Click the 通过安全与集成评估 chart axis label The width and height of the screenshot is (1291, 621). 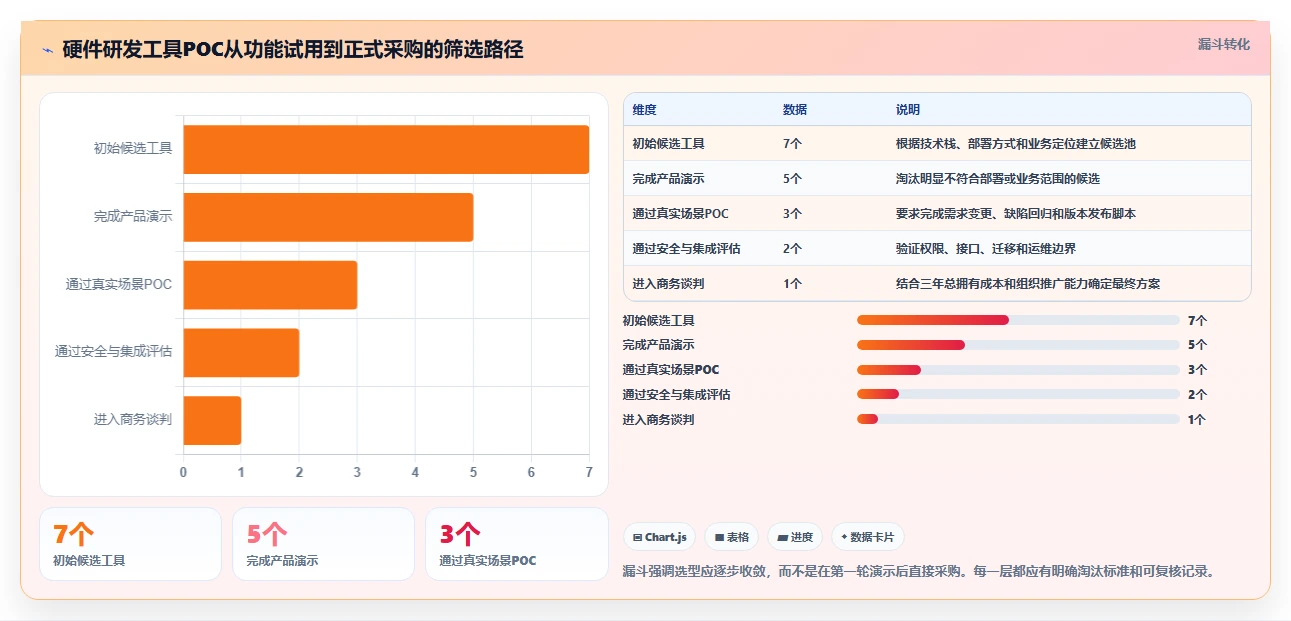(x=114, y=352)
